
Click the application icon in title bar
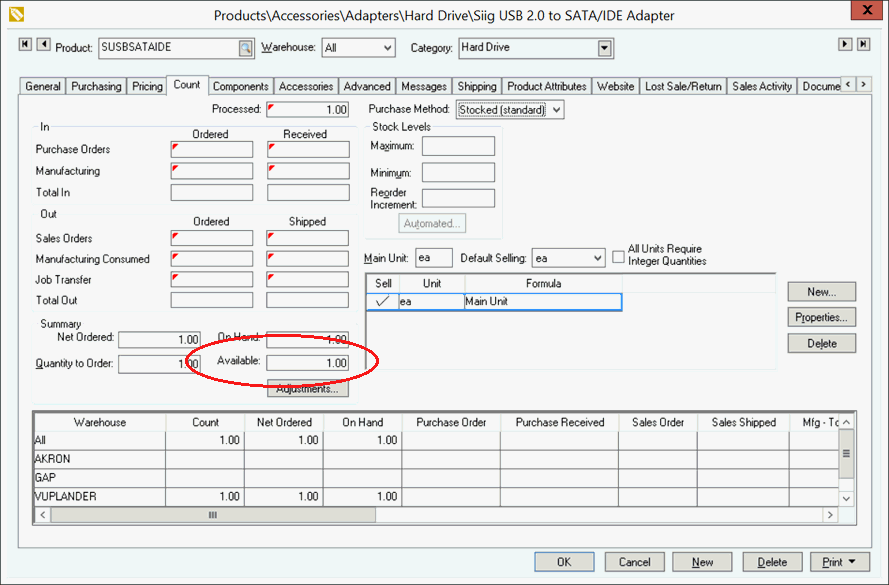[15, 14]
